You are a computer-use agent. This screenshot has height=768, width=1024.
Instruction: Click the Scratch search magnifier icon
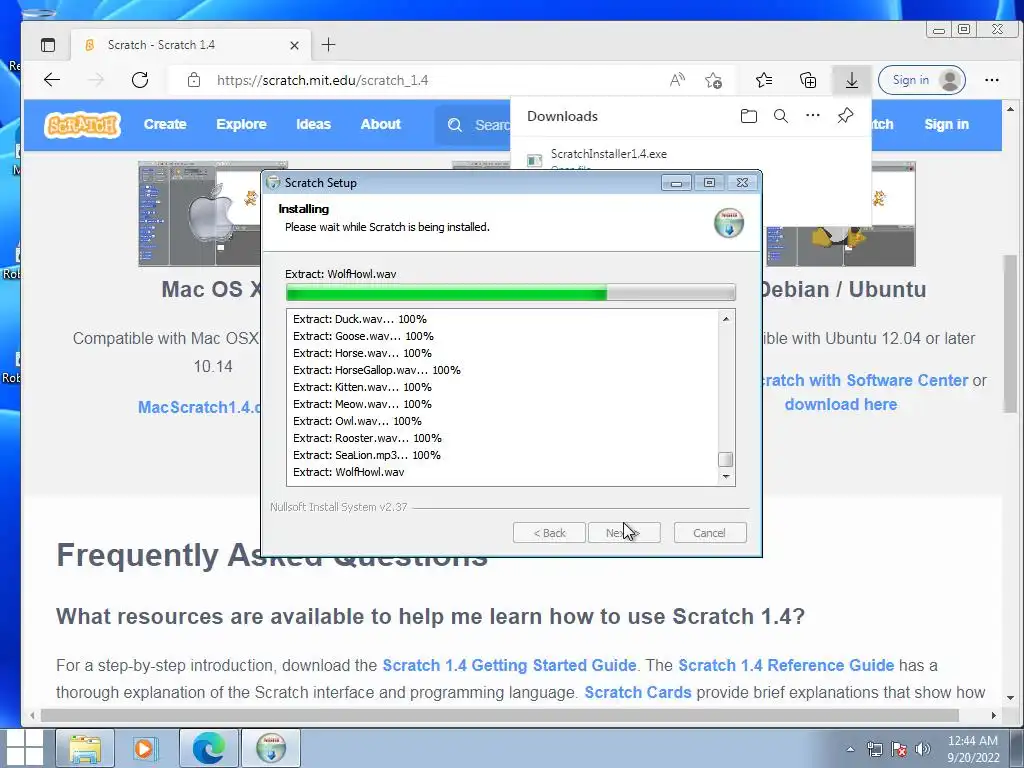pos(455,125)
